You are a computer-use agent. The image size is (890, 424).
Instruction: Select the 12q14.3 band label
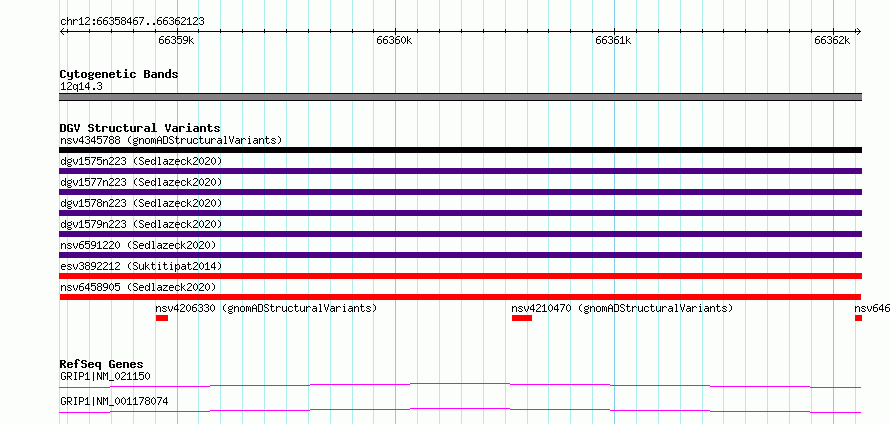point(81,87)
